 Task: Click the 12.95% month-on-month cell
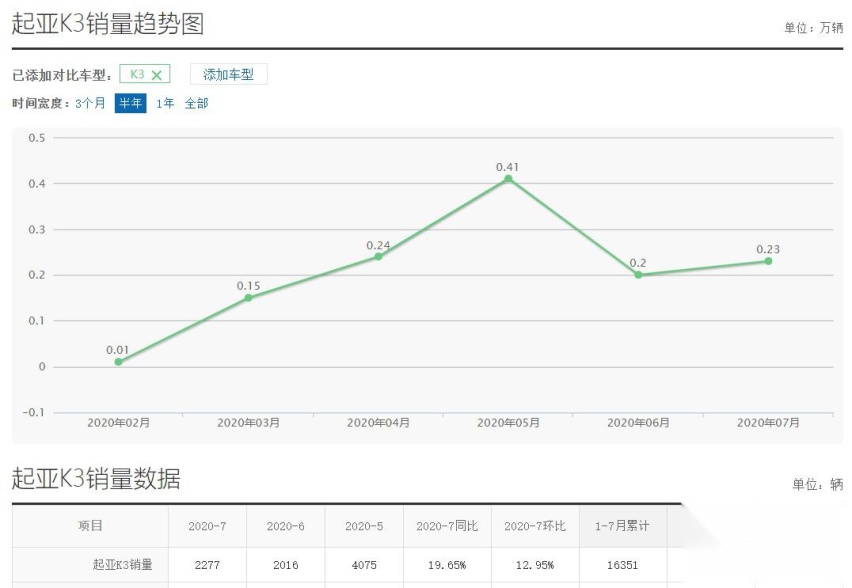[535, 565]
